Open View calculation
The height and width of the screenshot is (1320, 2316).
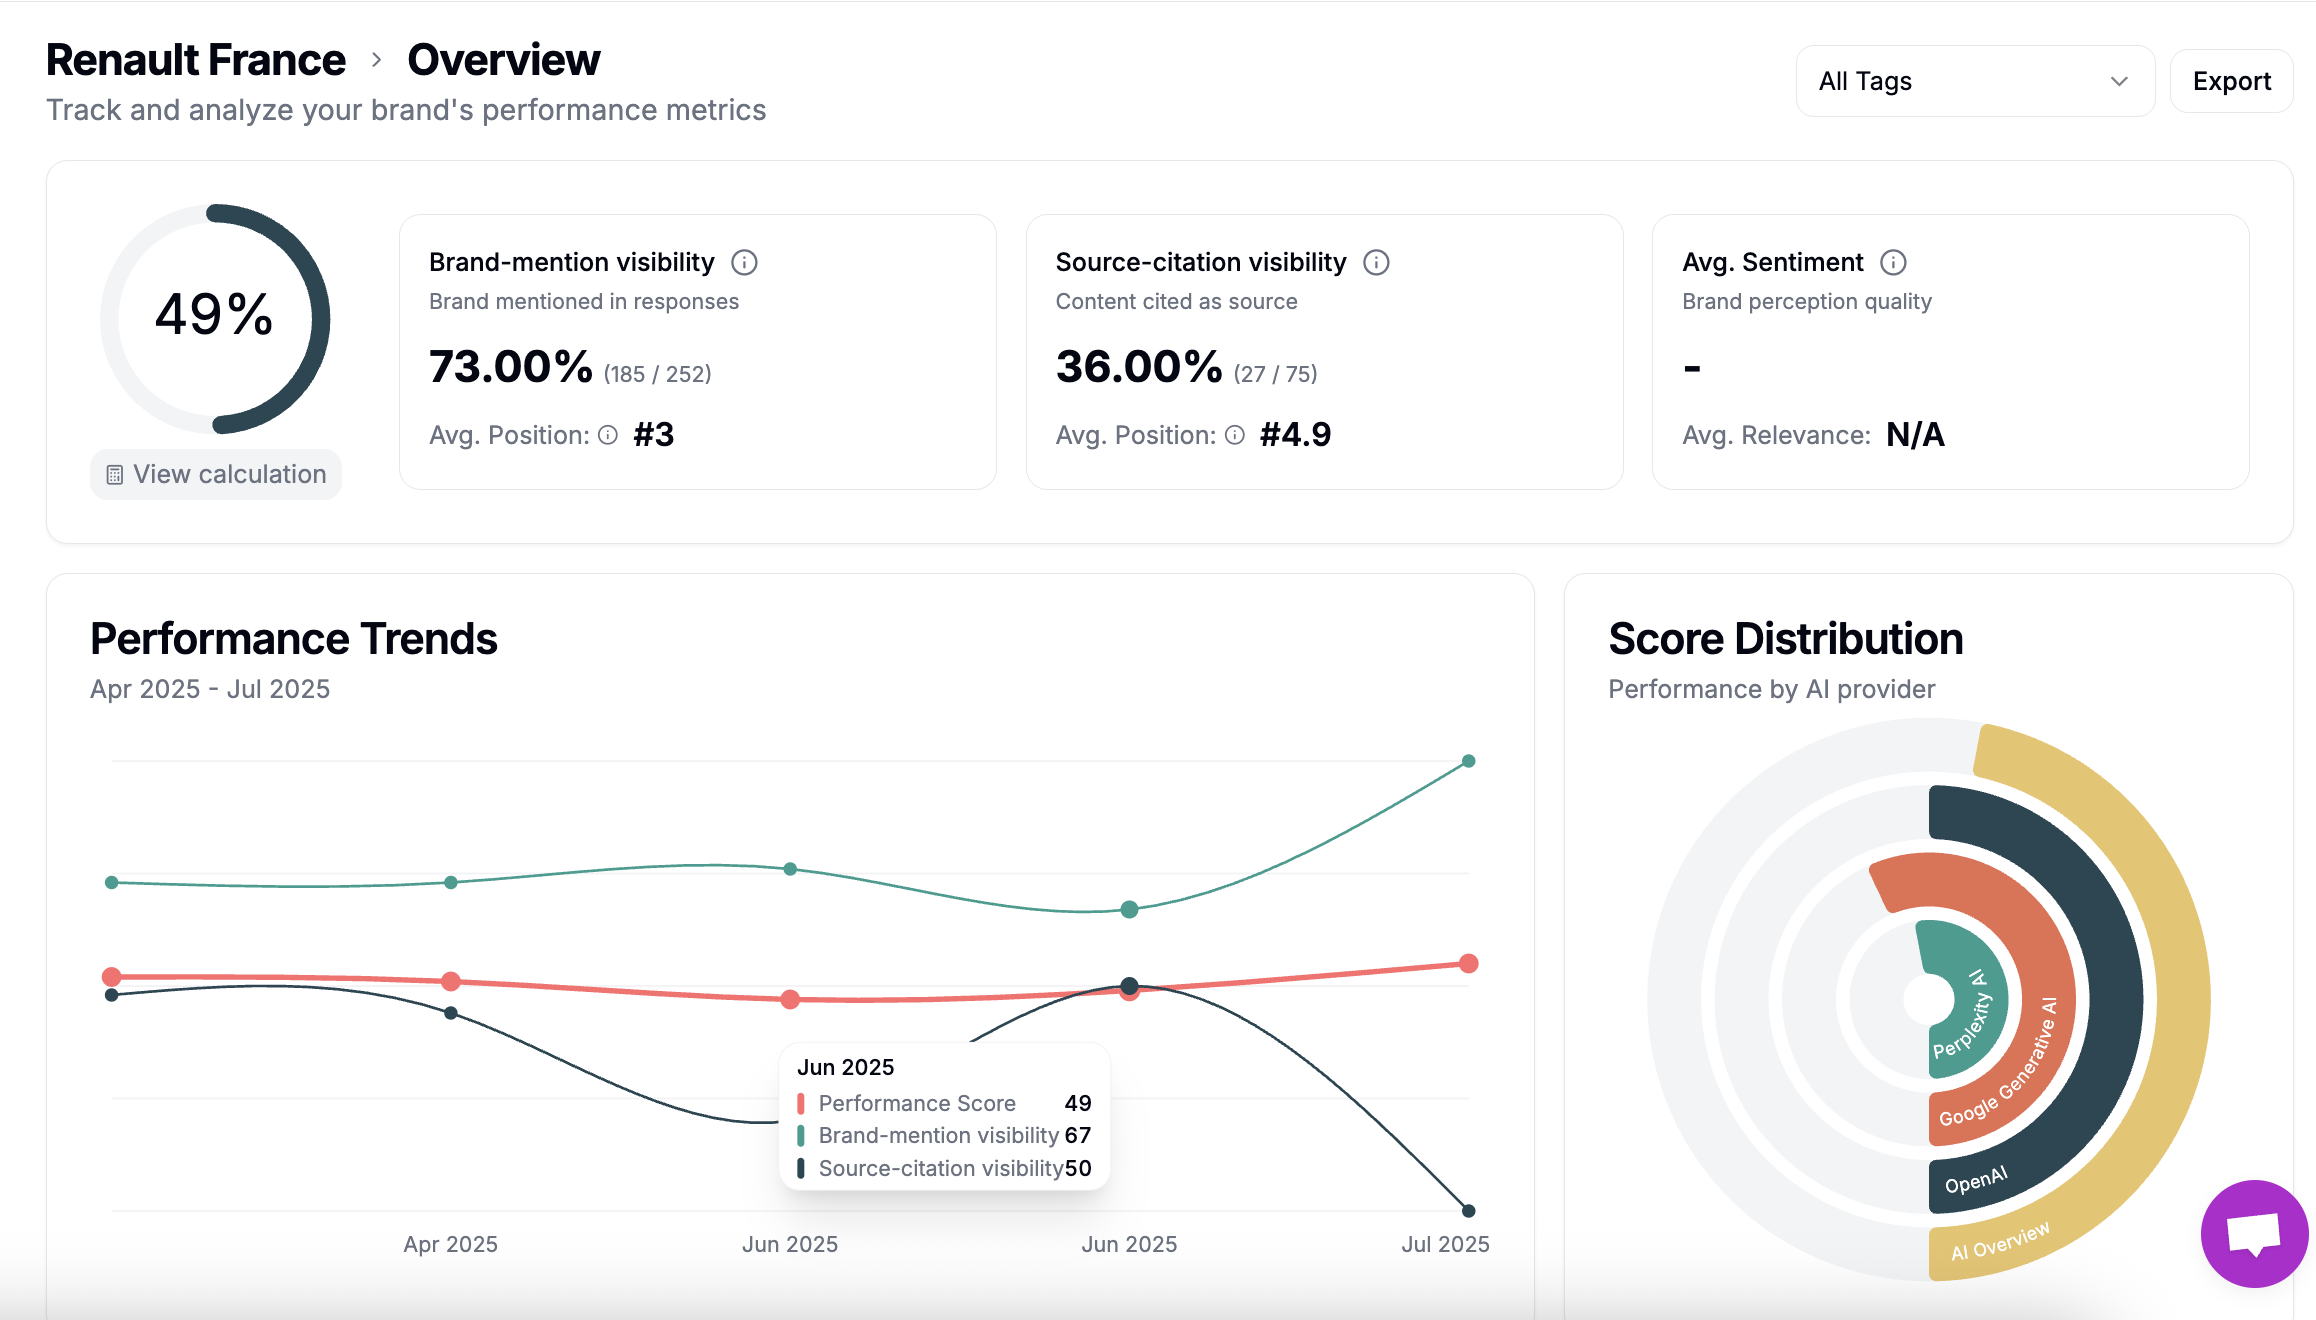coord(216,474)
